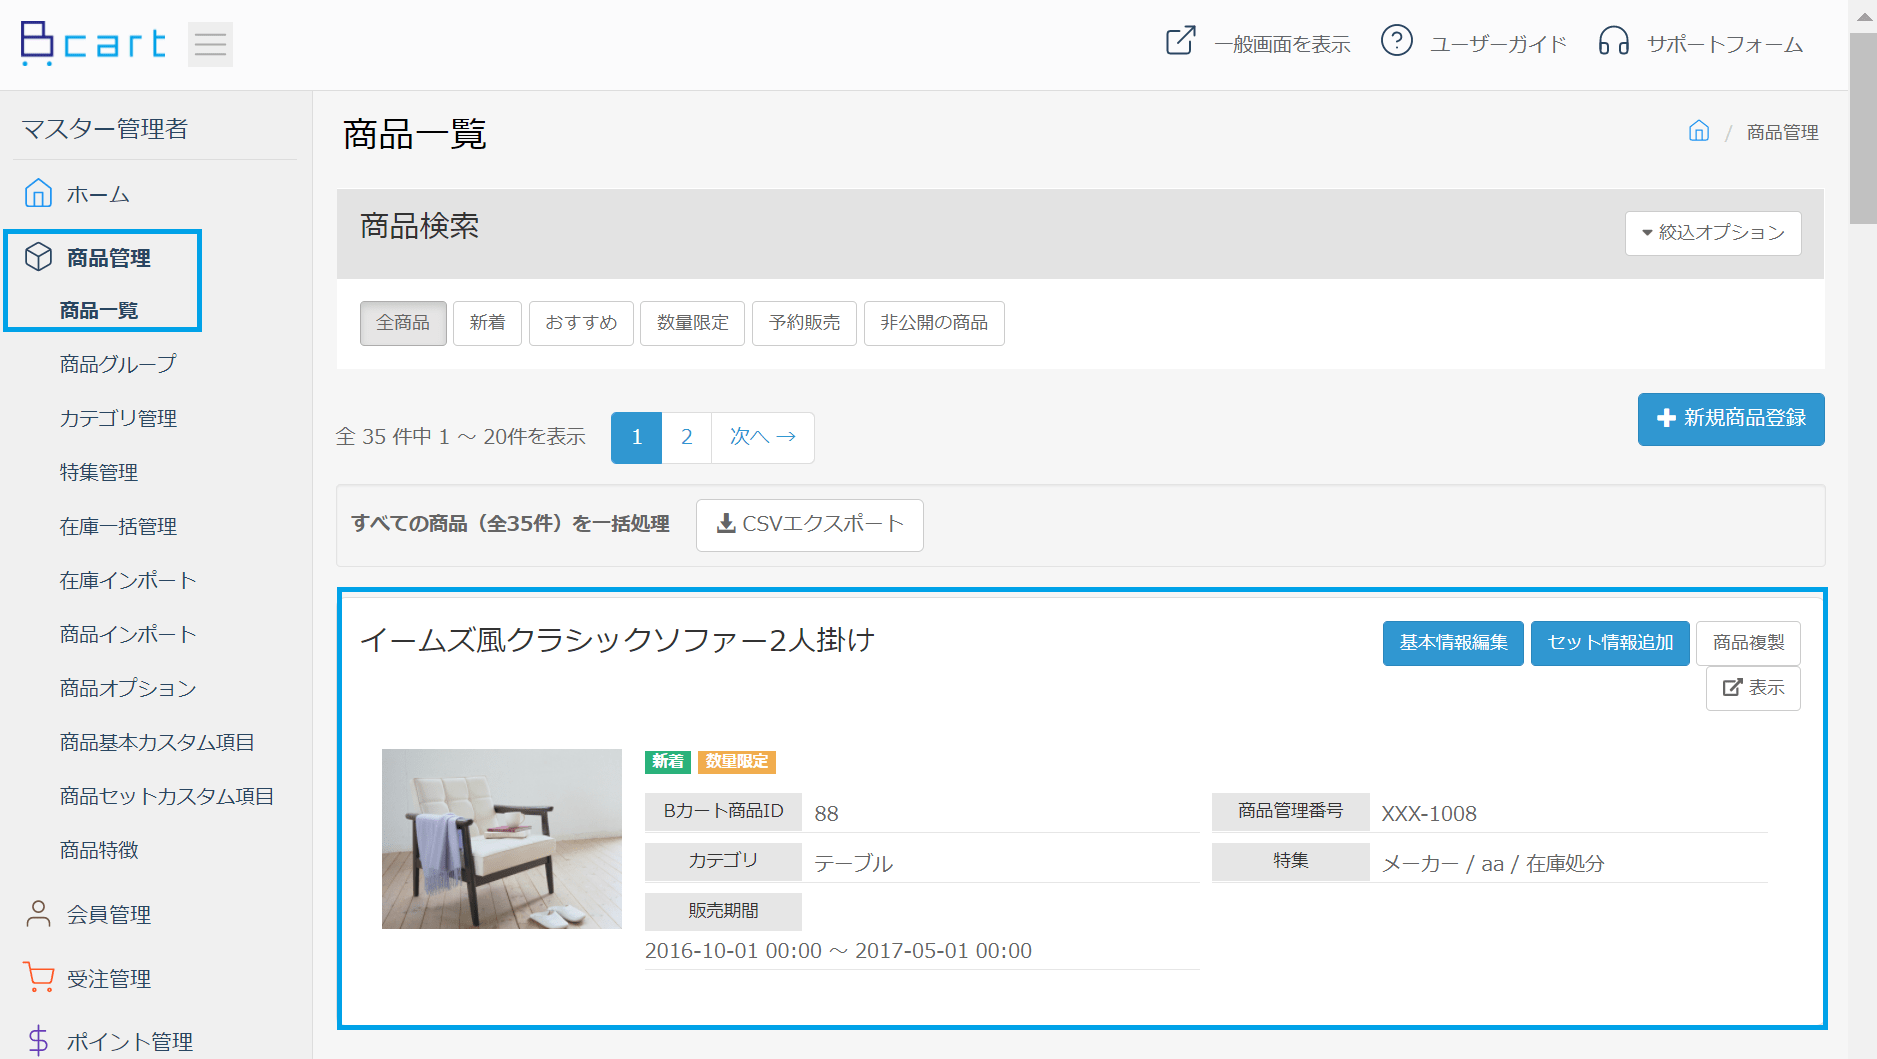Click 新規商品登録 button
Screen dimensions: 1877x1059
pyautogui.click(x=1731, y=419)
